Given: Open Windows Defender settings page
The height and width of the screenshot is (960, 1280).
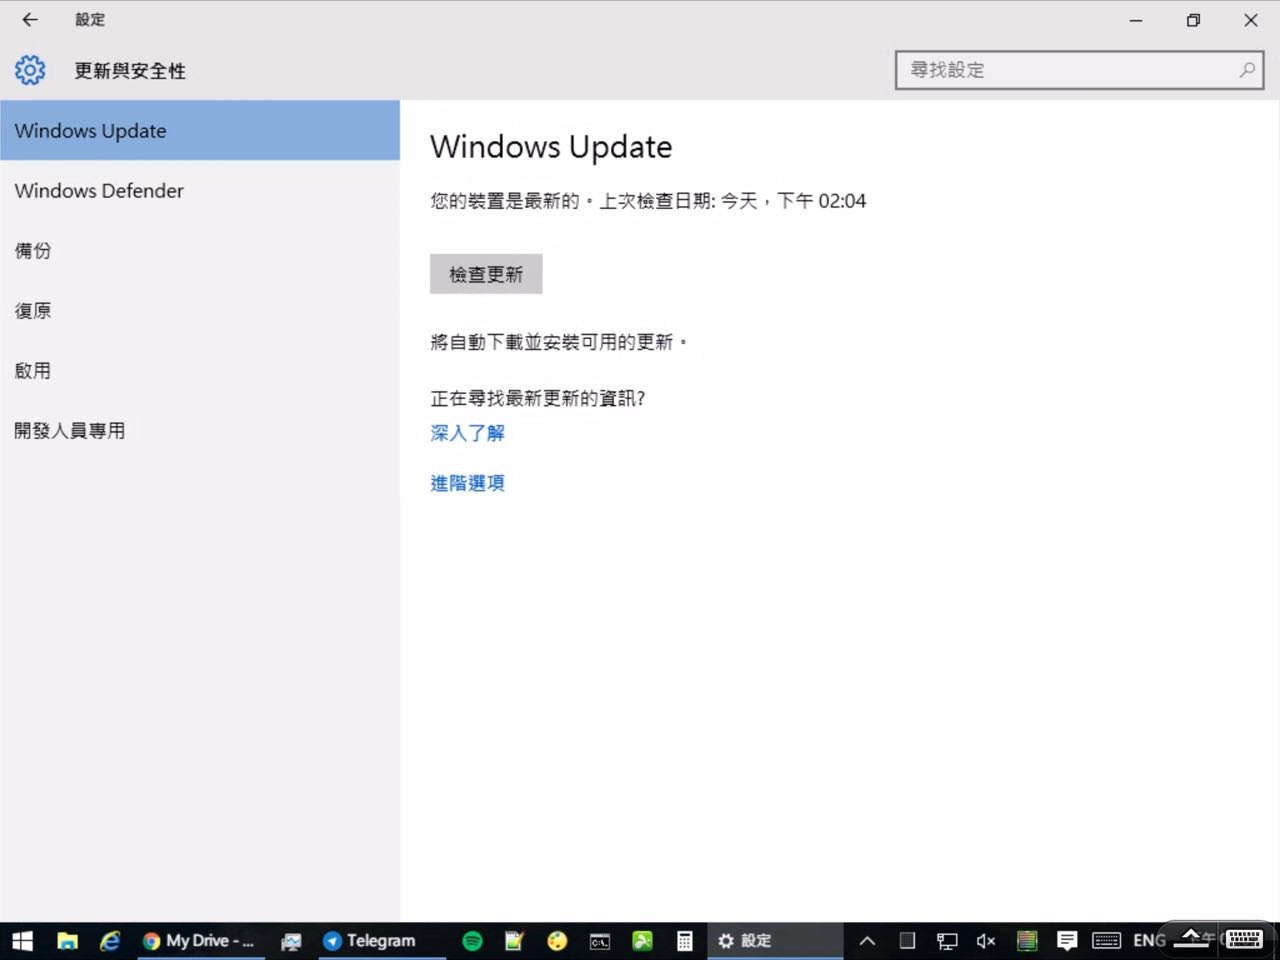Looking at the screenshot, I should 200,190.
